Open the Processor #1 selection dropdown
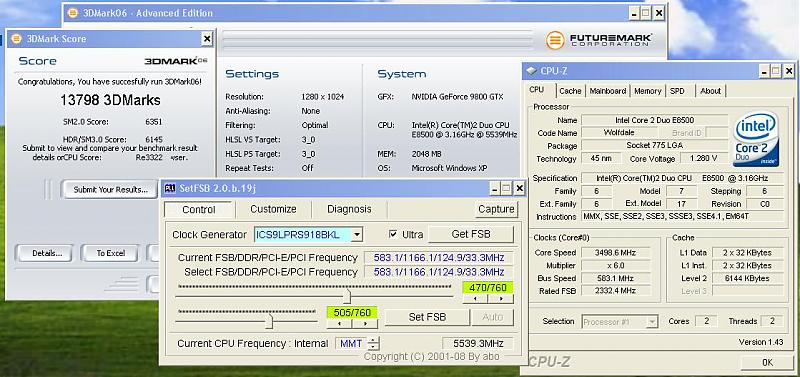This screenshot has height=377, width=800. click(652, 322)
